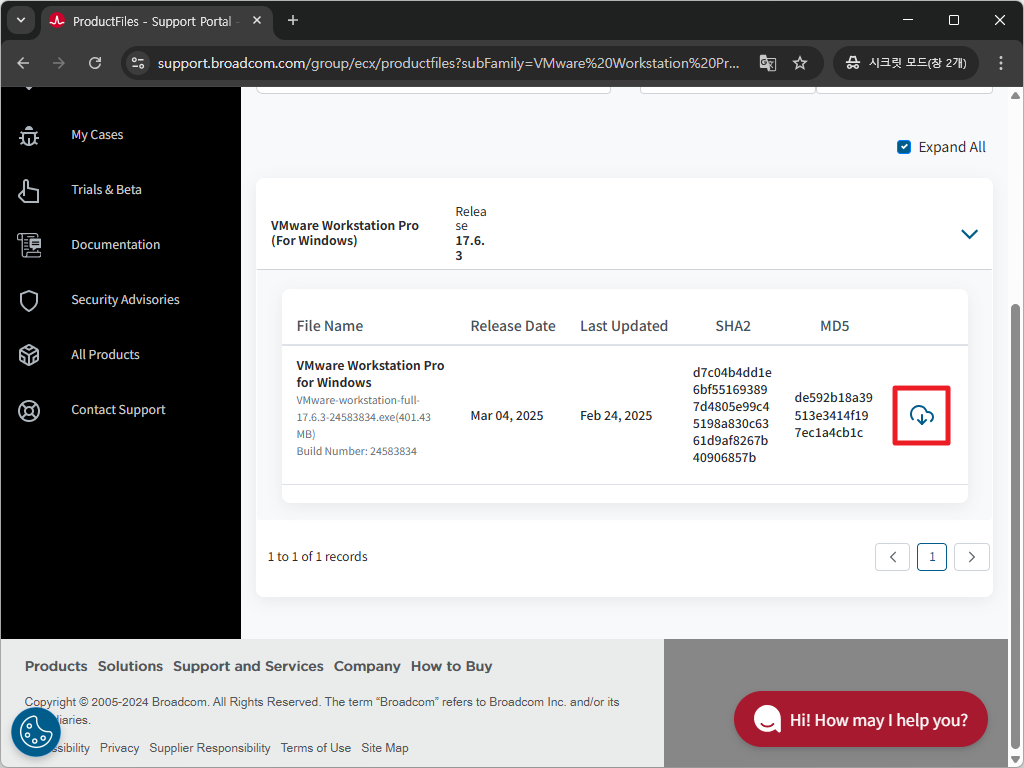Image resolution: width=1024 pixels, height=768 pixels.
Task: Collapse the VMware Workstation Pro section chevron
Action: tap(969, 234)
